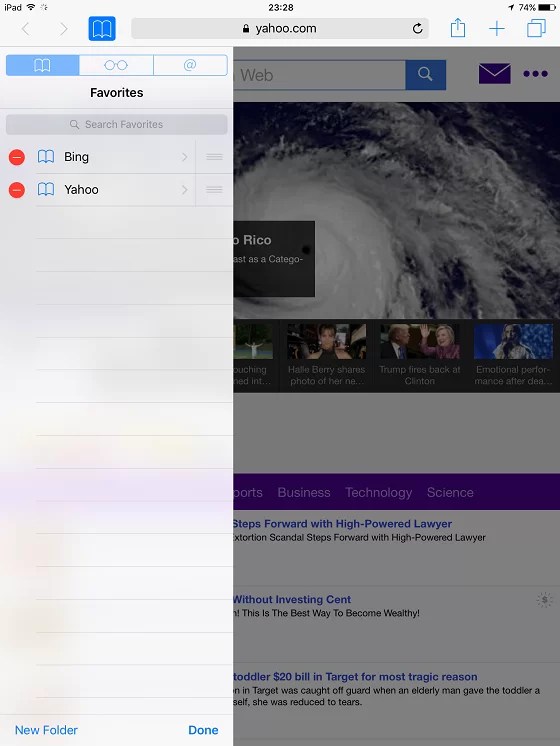The width and height of the screenshot is (560, 746).
Task: Tap the battery indicator in status bar
Action: point(547,7)
